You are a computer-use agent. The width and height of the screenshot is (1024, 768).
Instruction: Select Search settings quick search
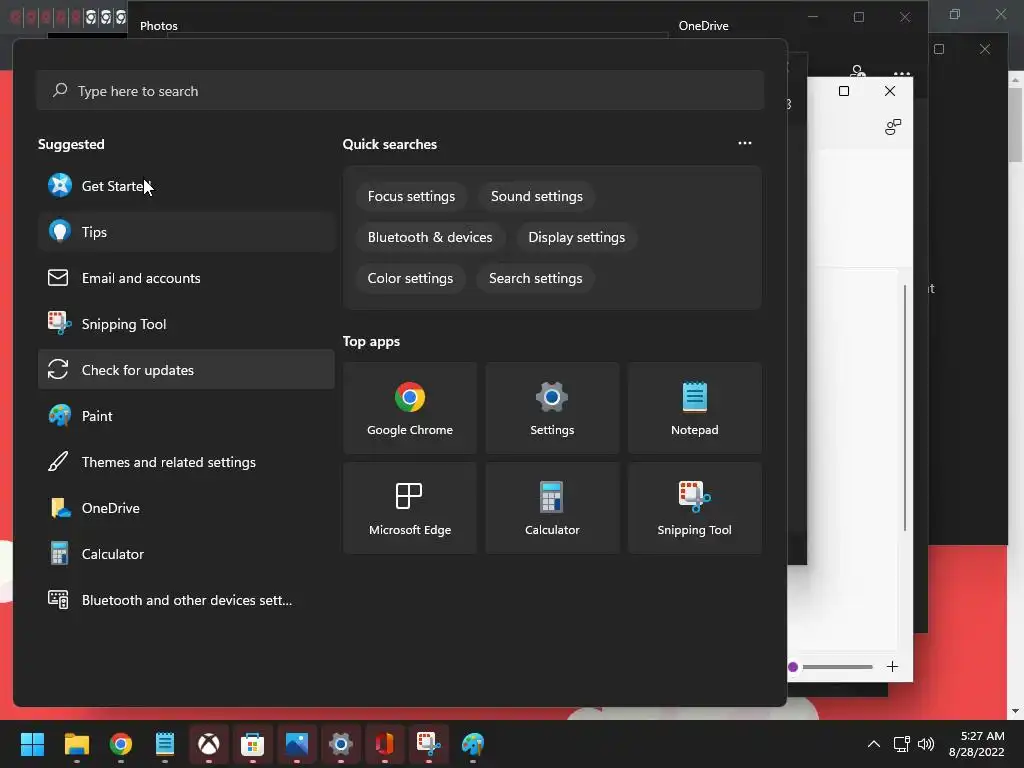[536, 278]
